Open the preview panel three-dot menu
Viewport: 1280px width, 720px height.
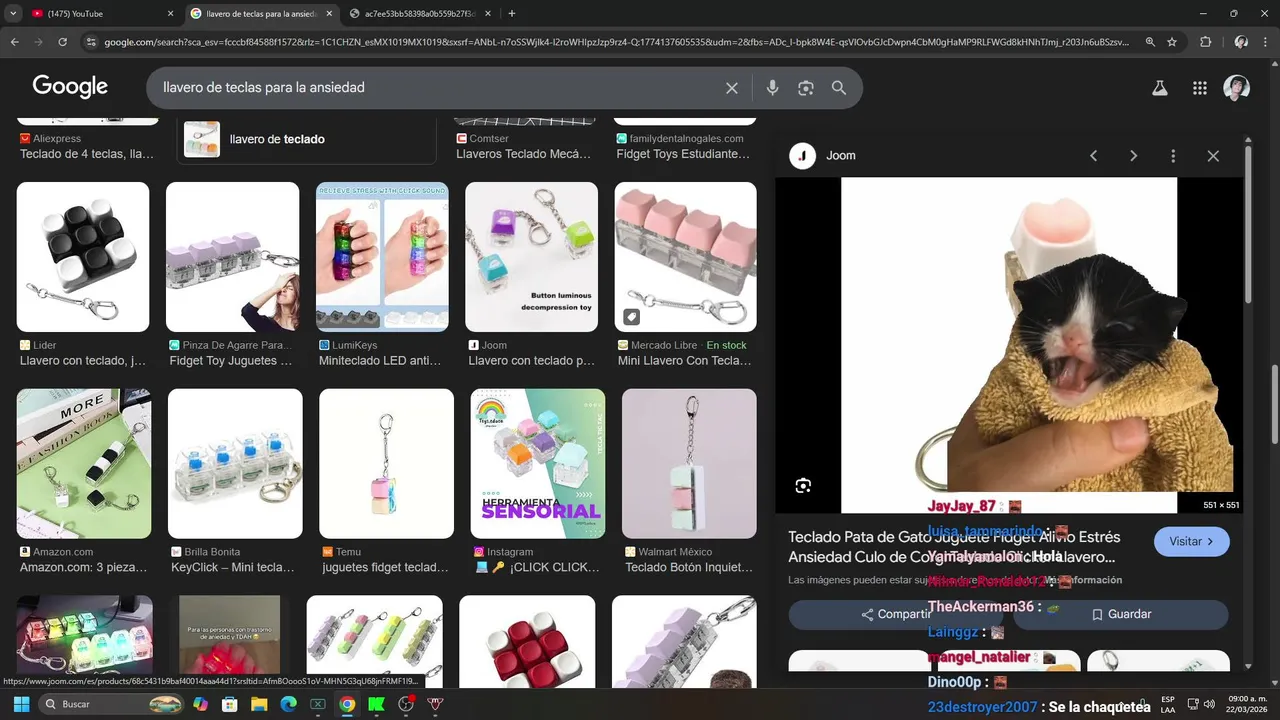click(1173, 156)
